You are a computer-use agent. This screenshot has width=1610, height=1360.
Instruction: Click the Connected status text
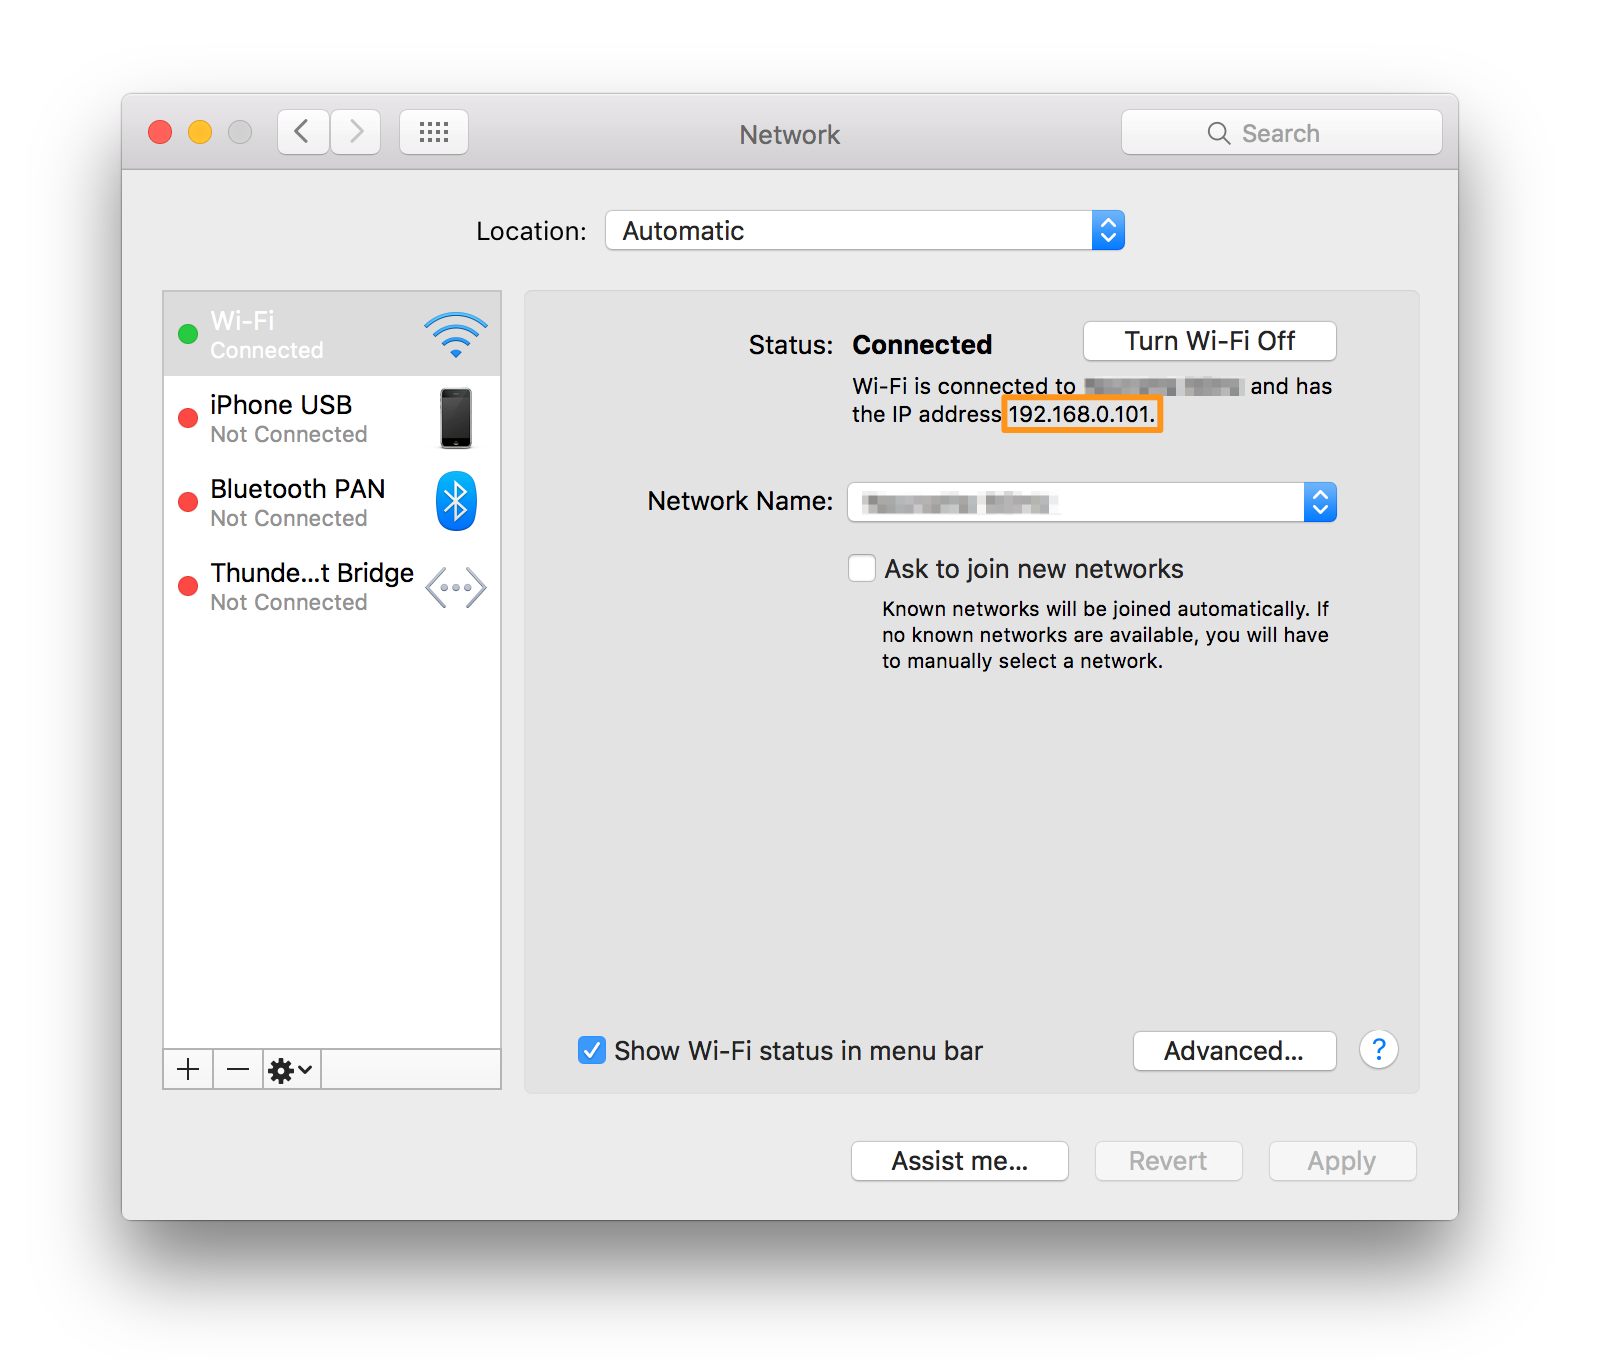pos(922,344)
